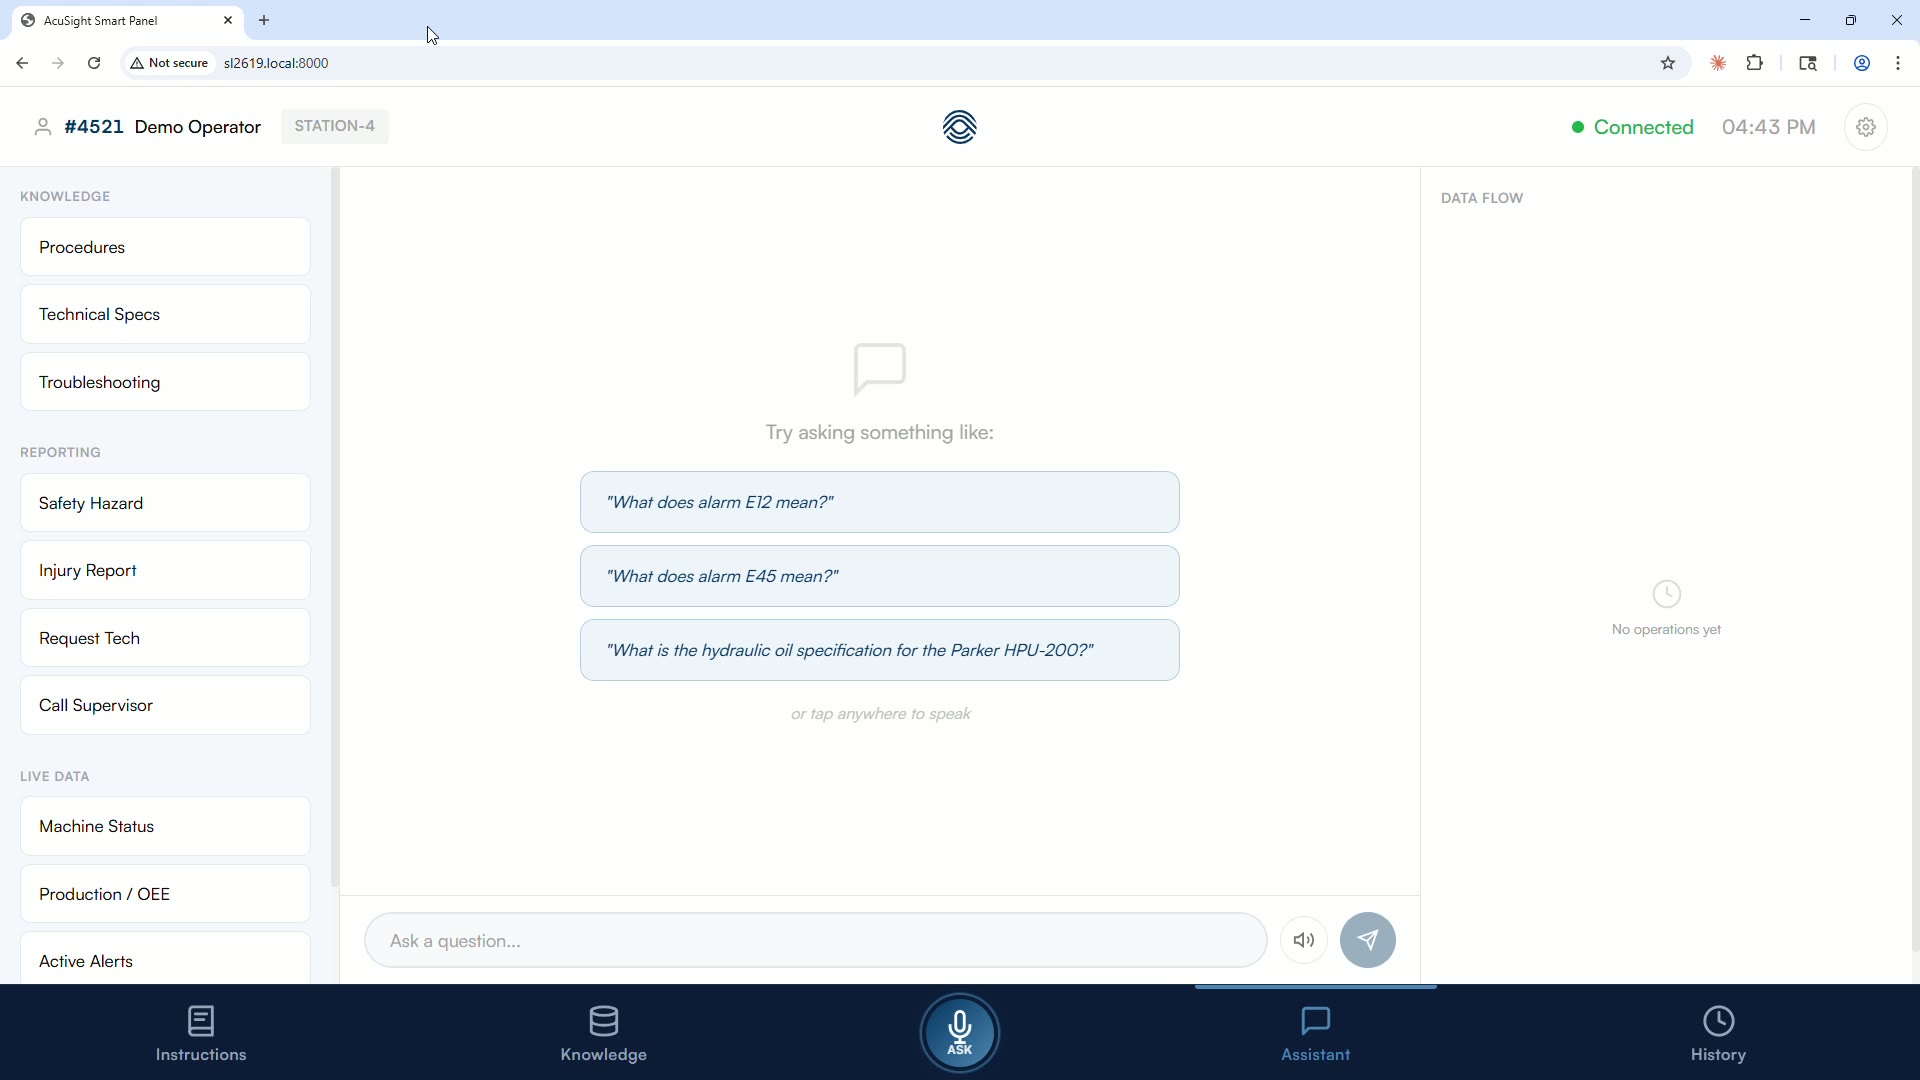
Task: Open Troubleshooting
Action: 165,382
